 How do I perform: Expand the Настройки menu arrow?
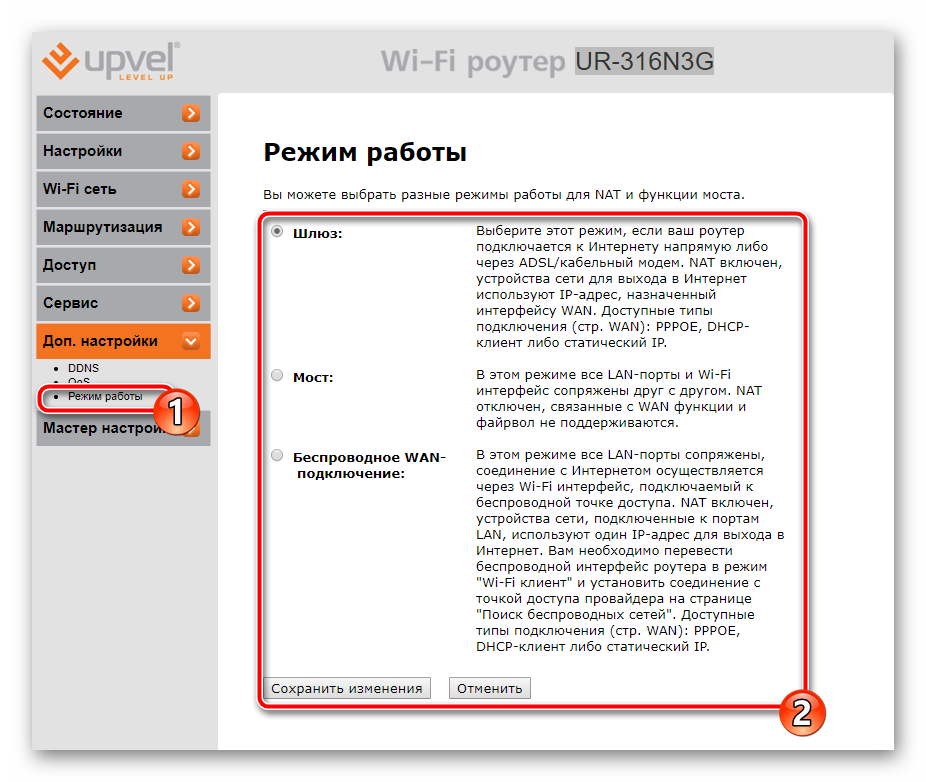(x=190, y=151)
